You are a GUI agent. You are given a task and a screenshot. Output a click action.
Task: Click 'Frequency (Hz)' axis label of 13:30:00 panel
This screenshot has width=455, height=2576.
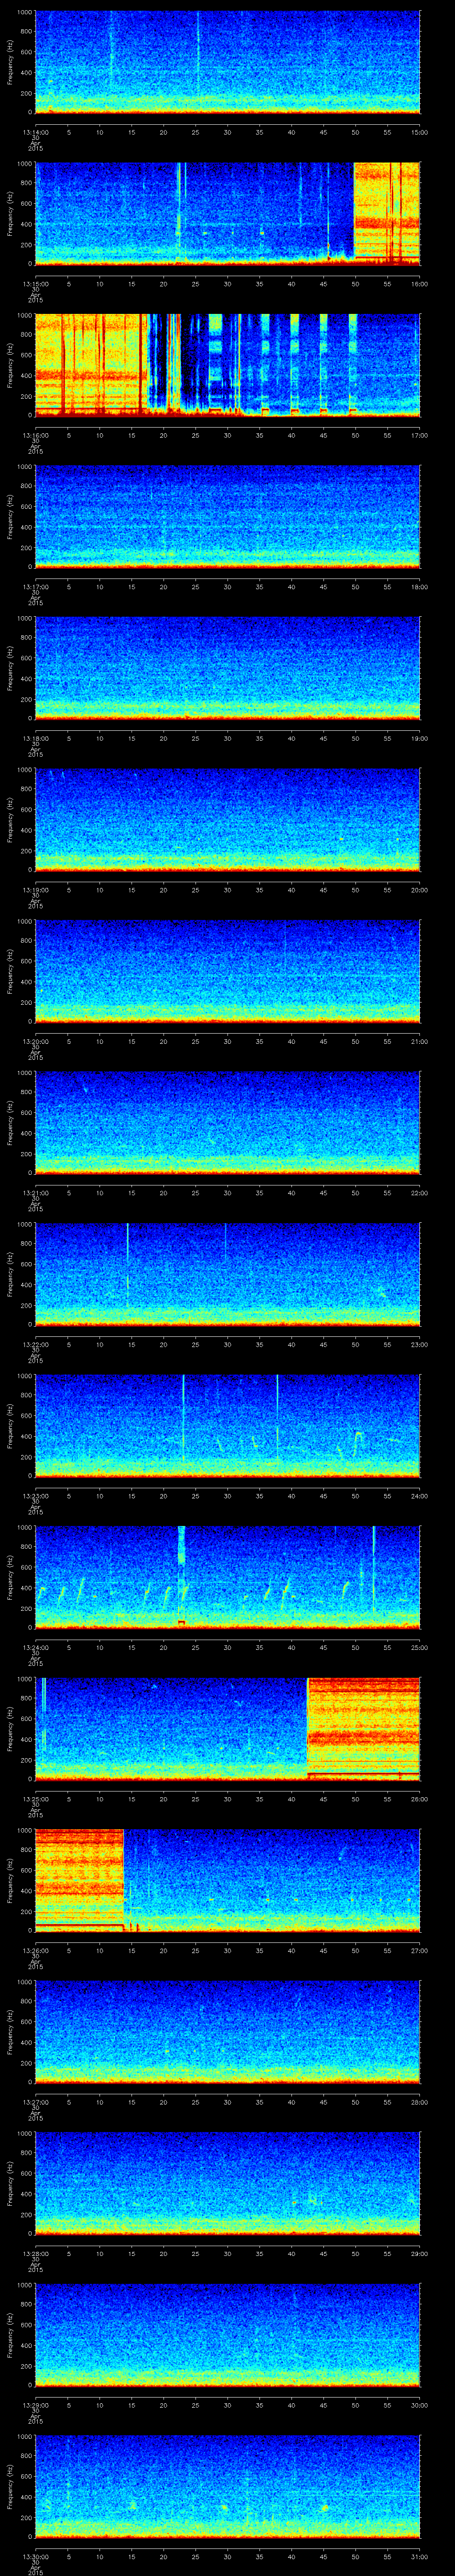(x=10, y=2487)
